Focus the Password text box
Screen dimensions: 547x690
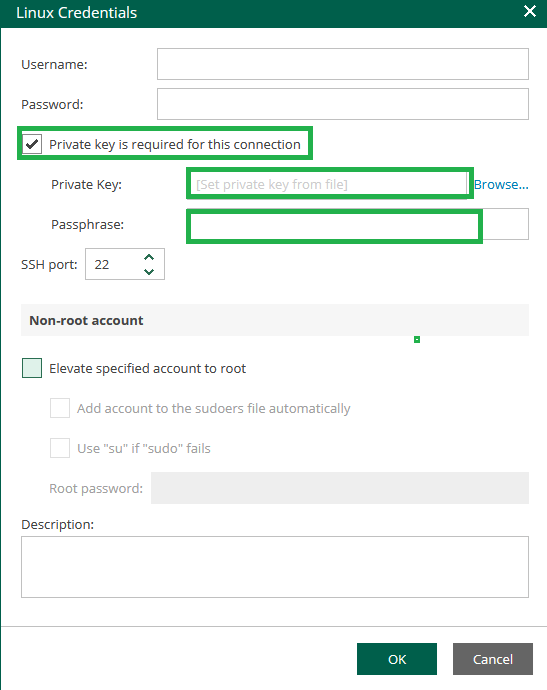(x=343, y=104)
